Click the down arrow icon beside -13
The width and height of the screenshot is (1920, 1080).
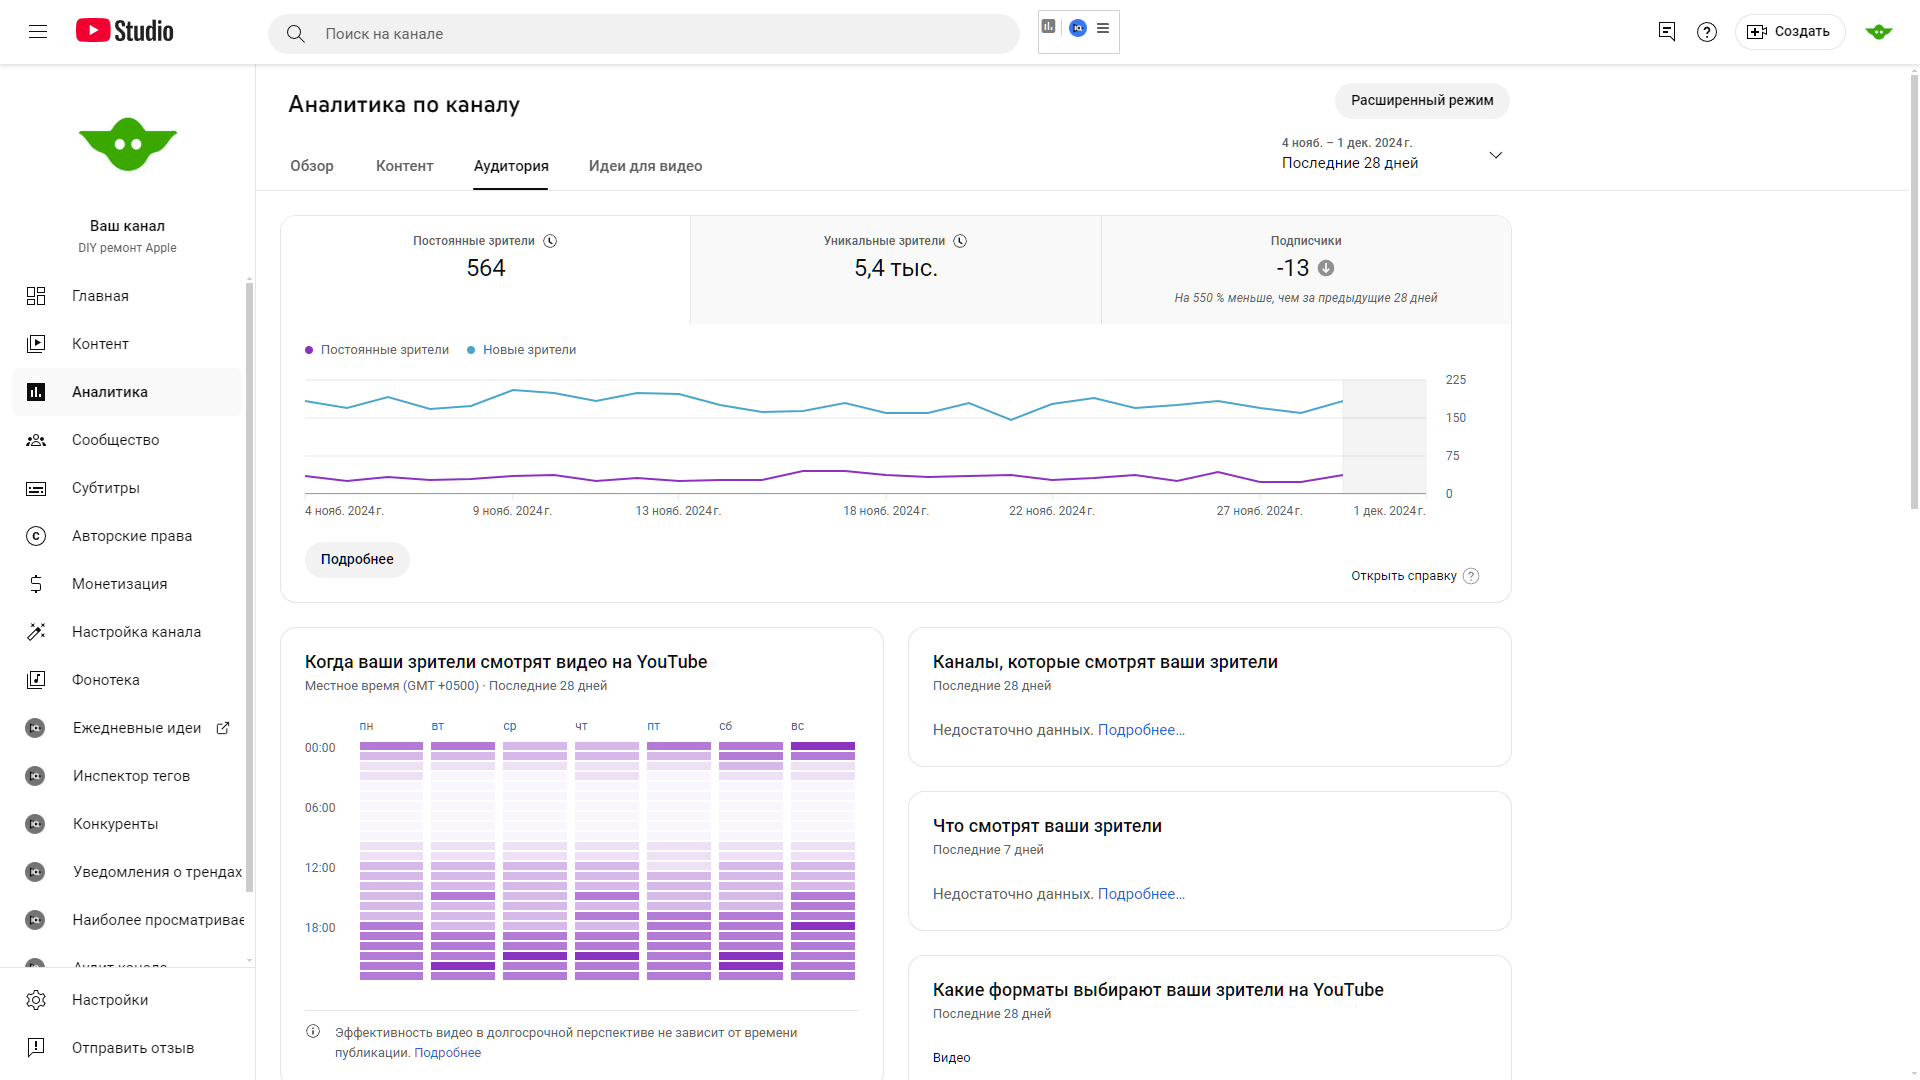1326,268
